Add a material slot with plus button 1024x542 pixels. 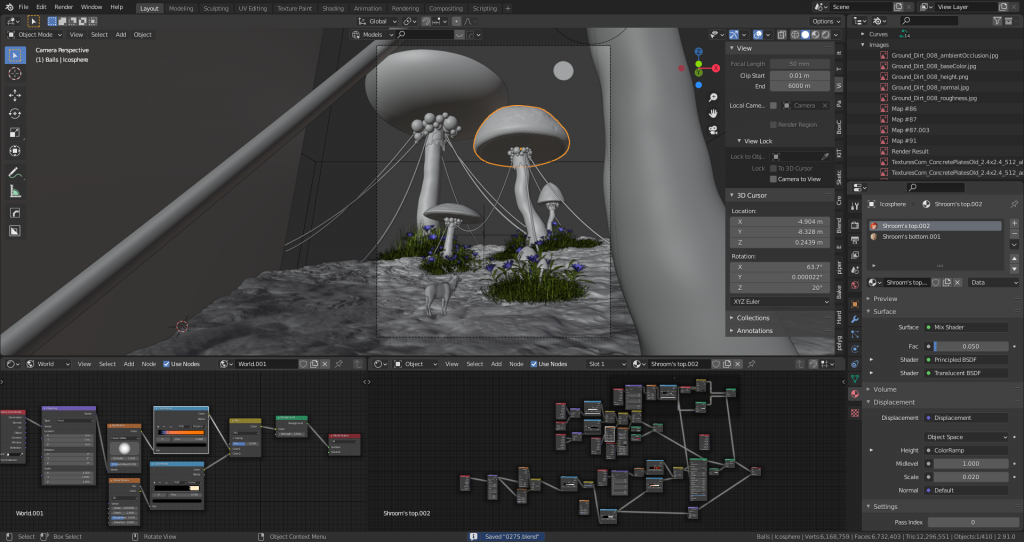point(1014,223)
